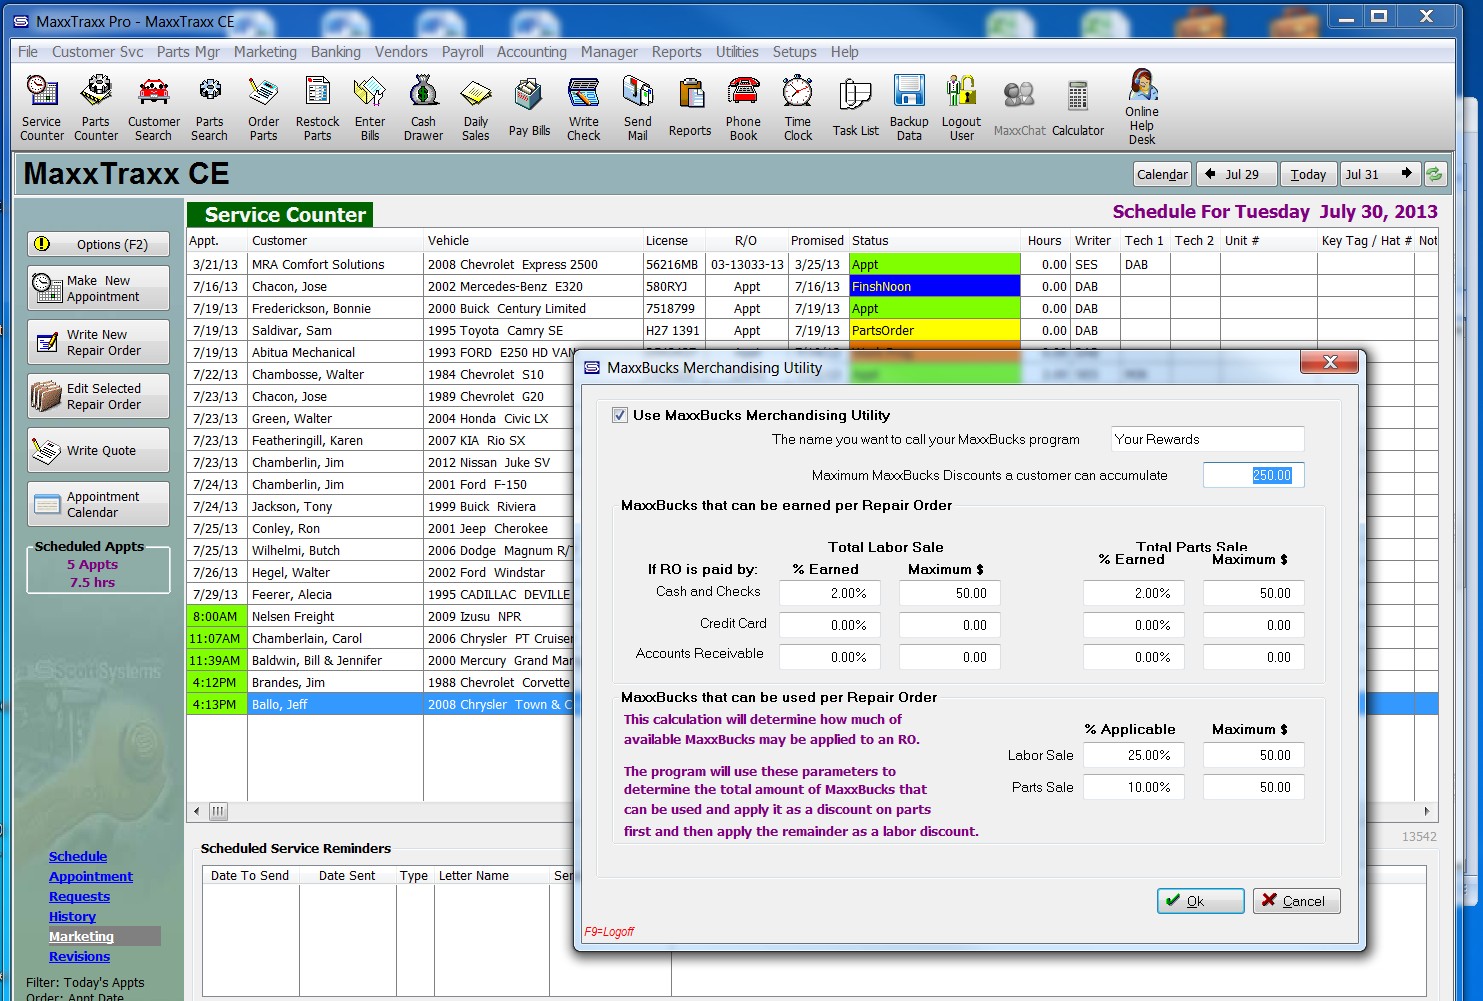Edit Labor Sale % Applicable field
Screen dimensions: 1483x1001
(x=1134, y=755)
